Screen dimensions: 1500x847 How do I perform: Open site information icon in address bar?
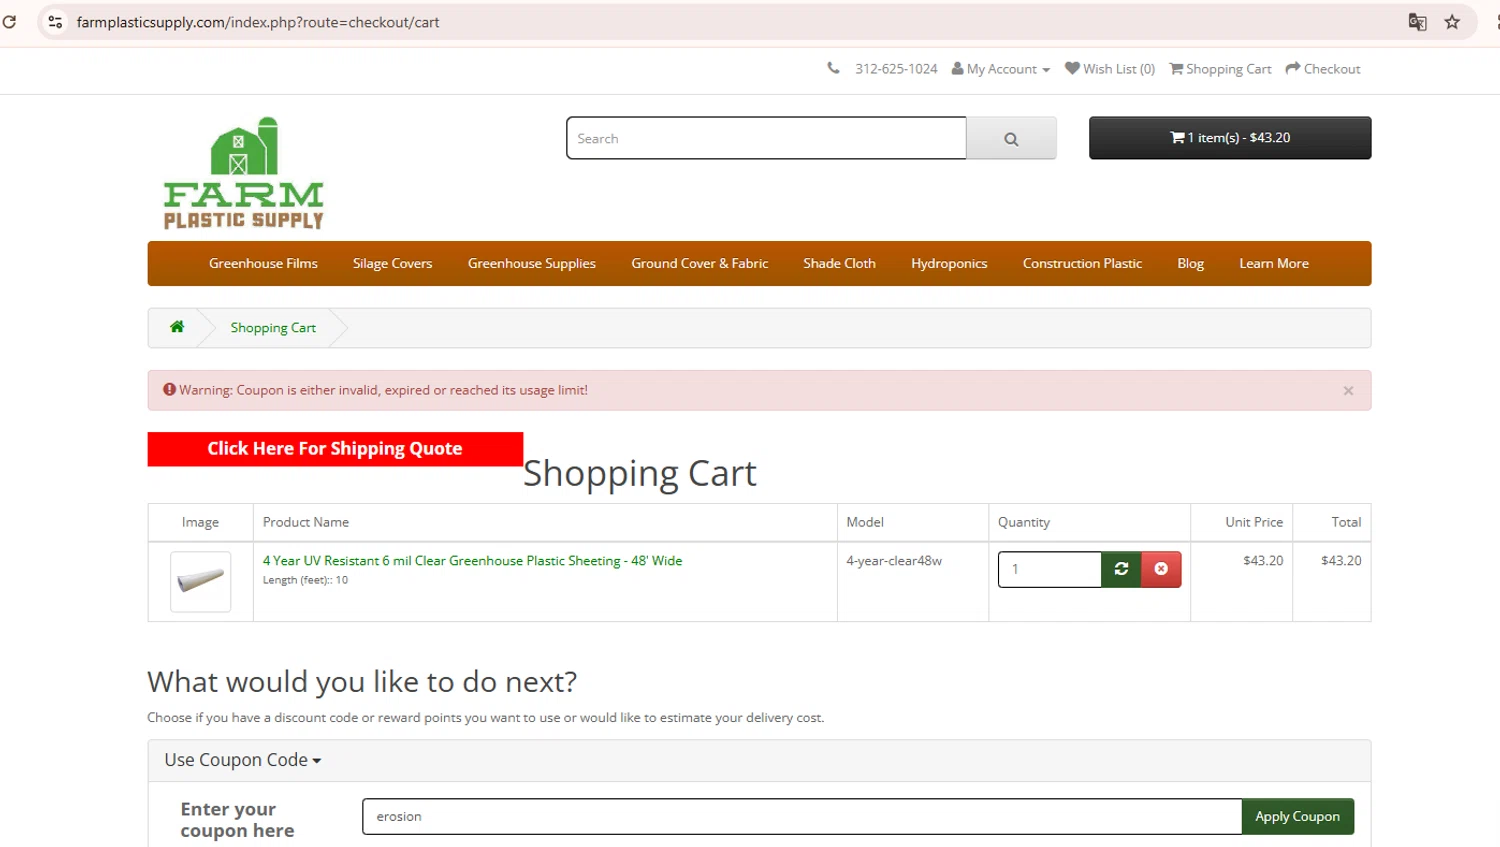pyautogui.click(x=55, y=22)
